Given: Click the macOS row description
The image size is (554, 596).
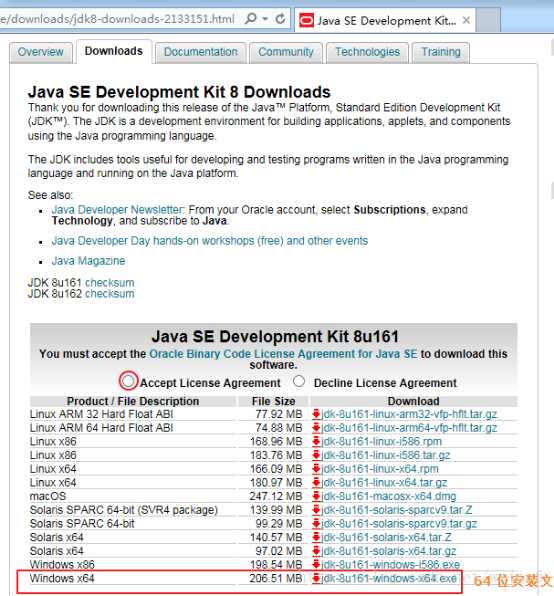Looking at the screenshot, I should click(48, 496).
